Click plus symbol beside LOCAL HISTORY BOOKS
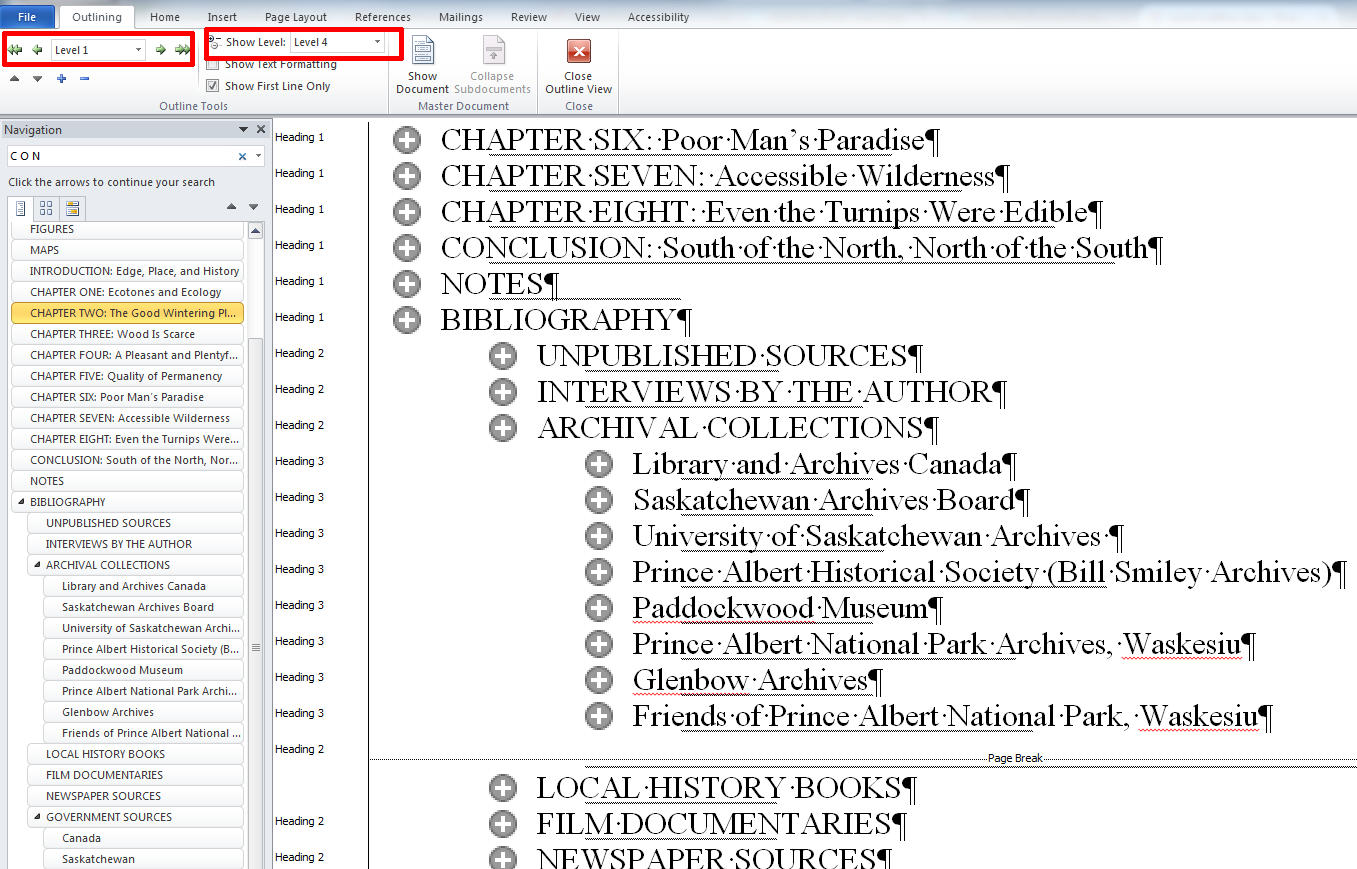Image resolution: width=1357 pixels, height=869 pixels. click(503, 788)
